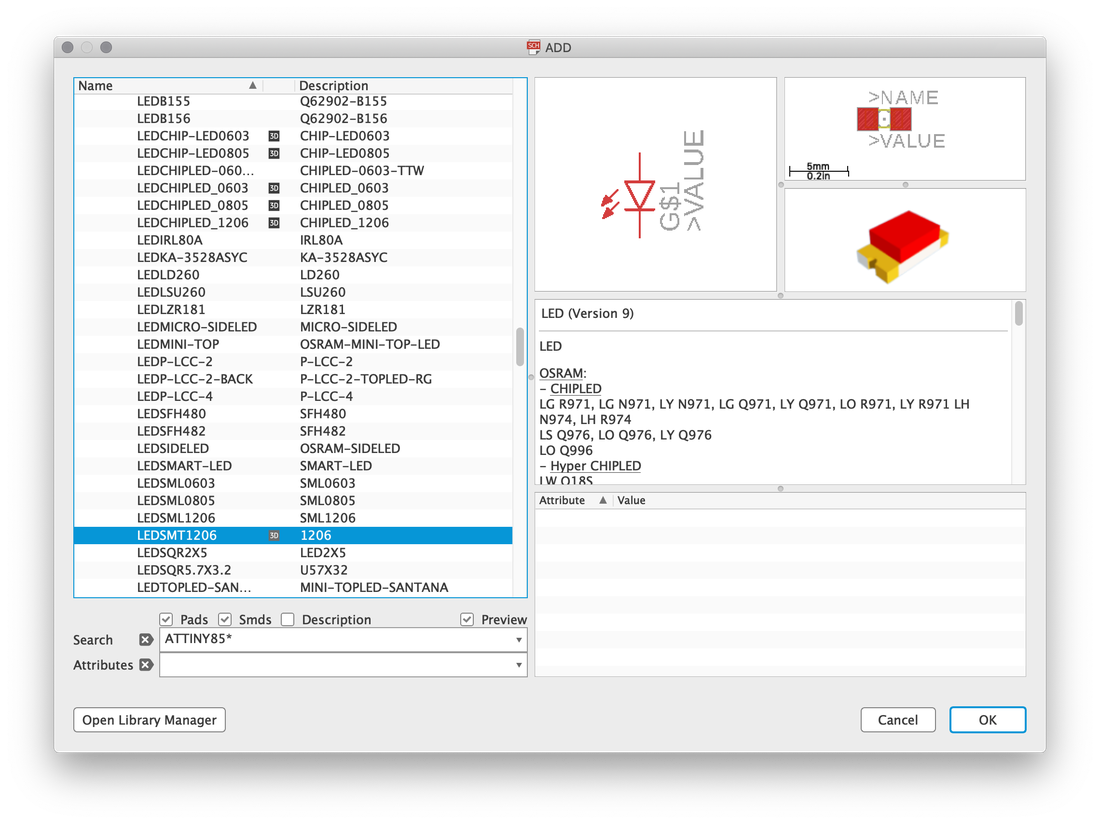1100x824 pixels.
Task: Select the LEDSML0805 row
Action: [x=293, y=501]
